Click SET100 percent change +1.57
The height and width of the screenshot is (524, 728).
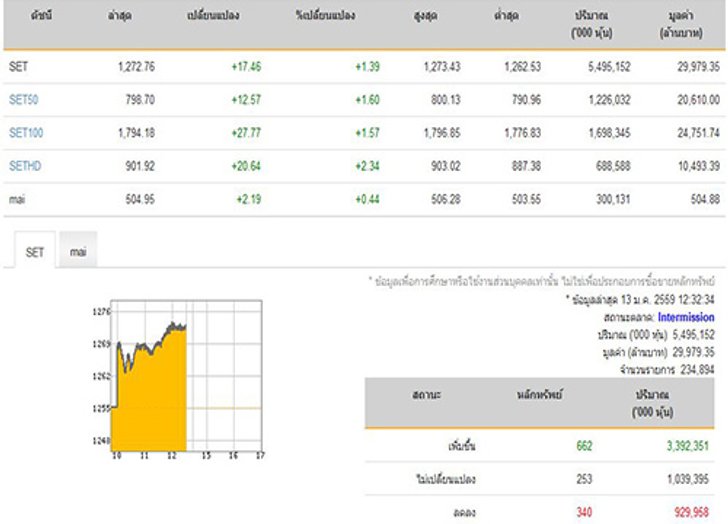367,133
